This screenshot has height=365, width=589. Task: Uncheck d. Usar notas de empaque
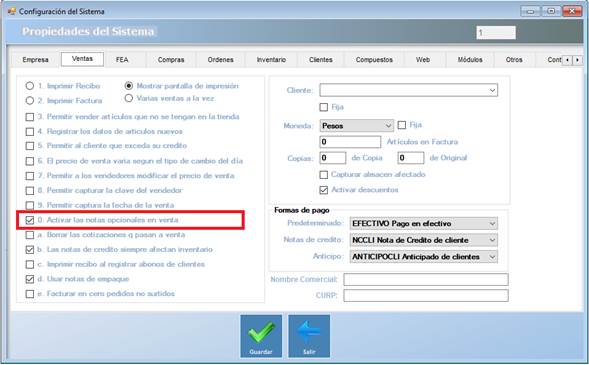coord(30,279)
